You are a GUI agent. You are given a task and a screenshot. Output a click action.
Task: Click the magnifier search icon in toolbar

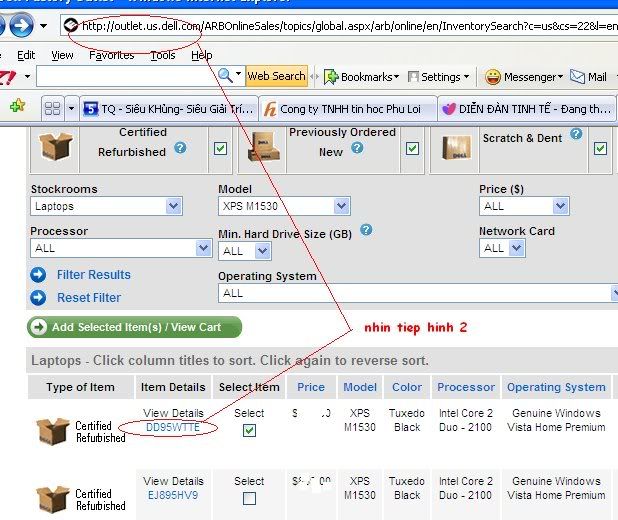coord(225,75)
